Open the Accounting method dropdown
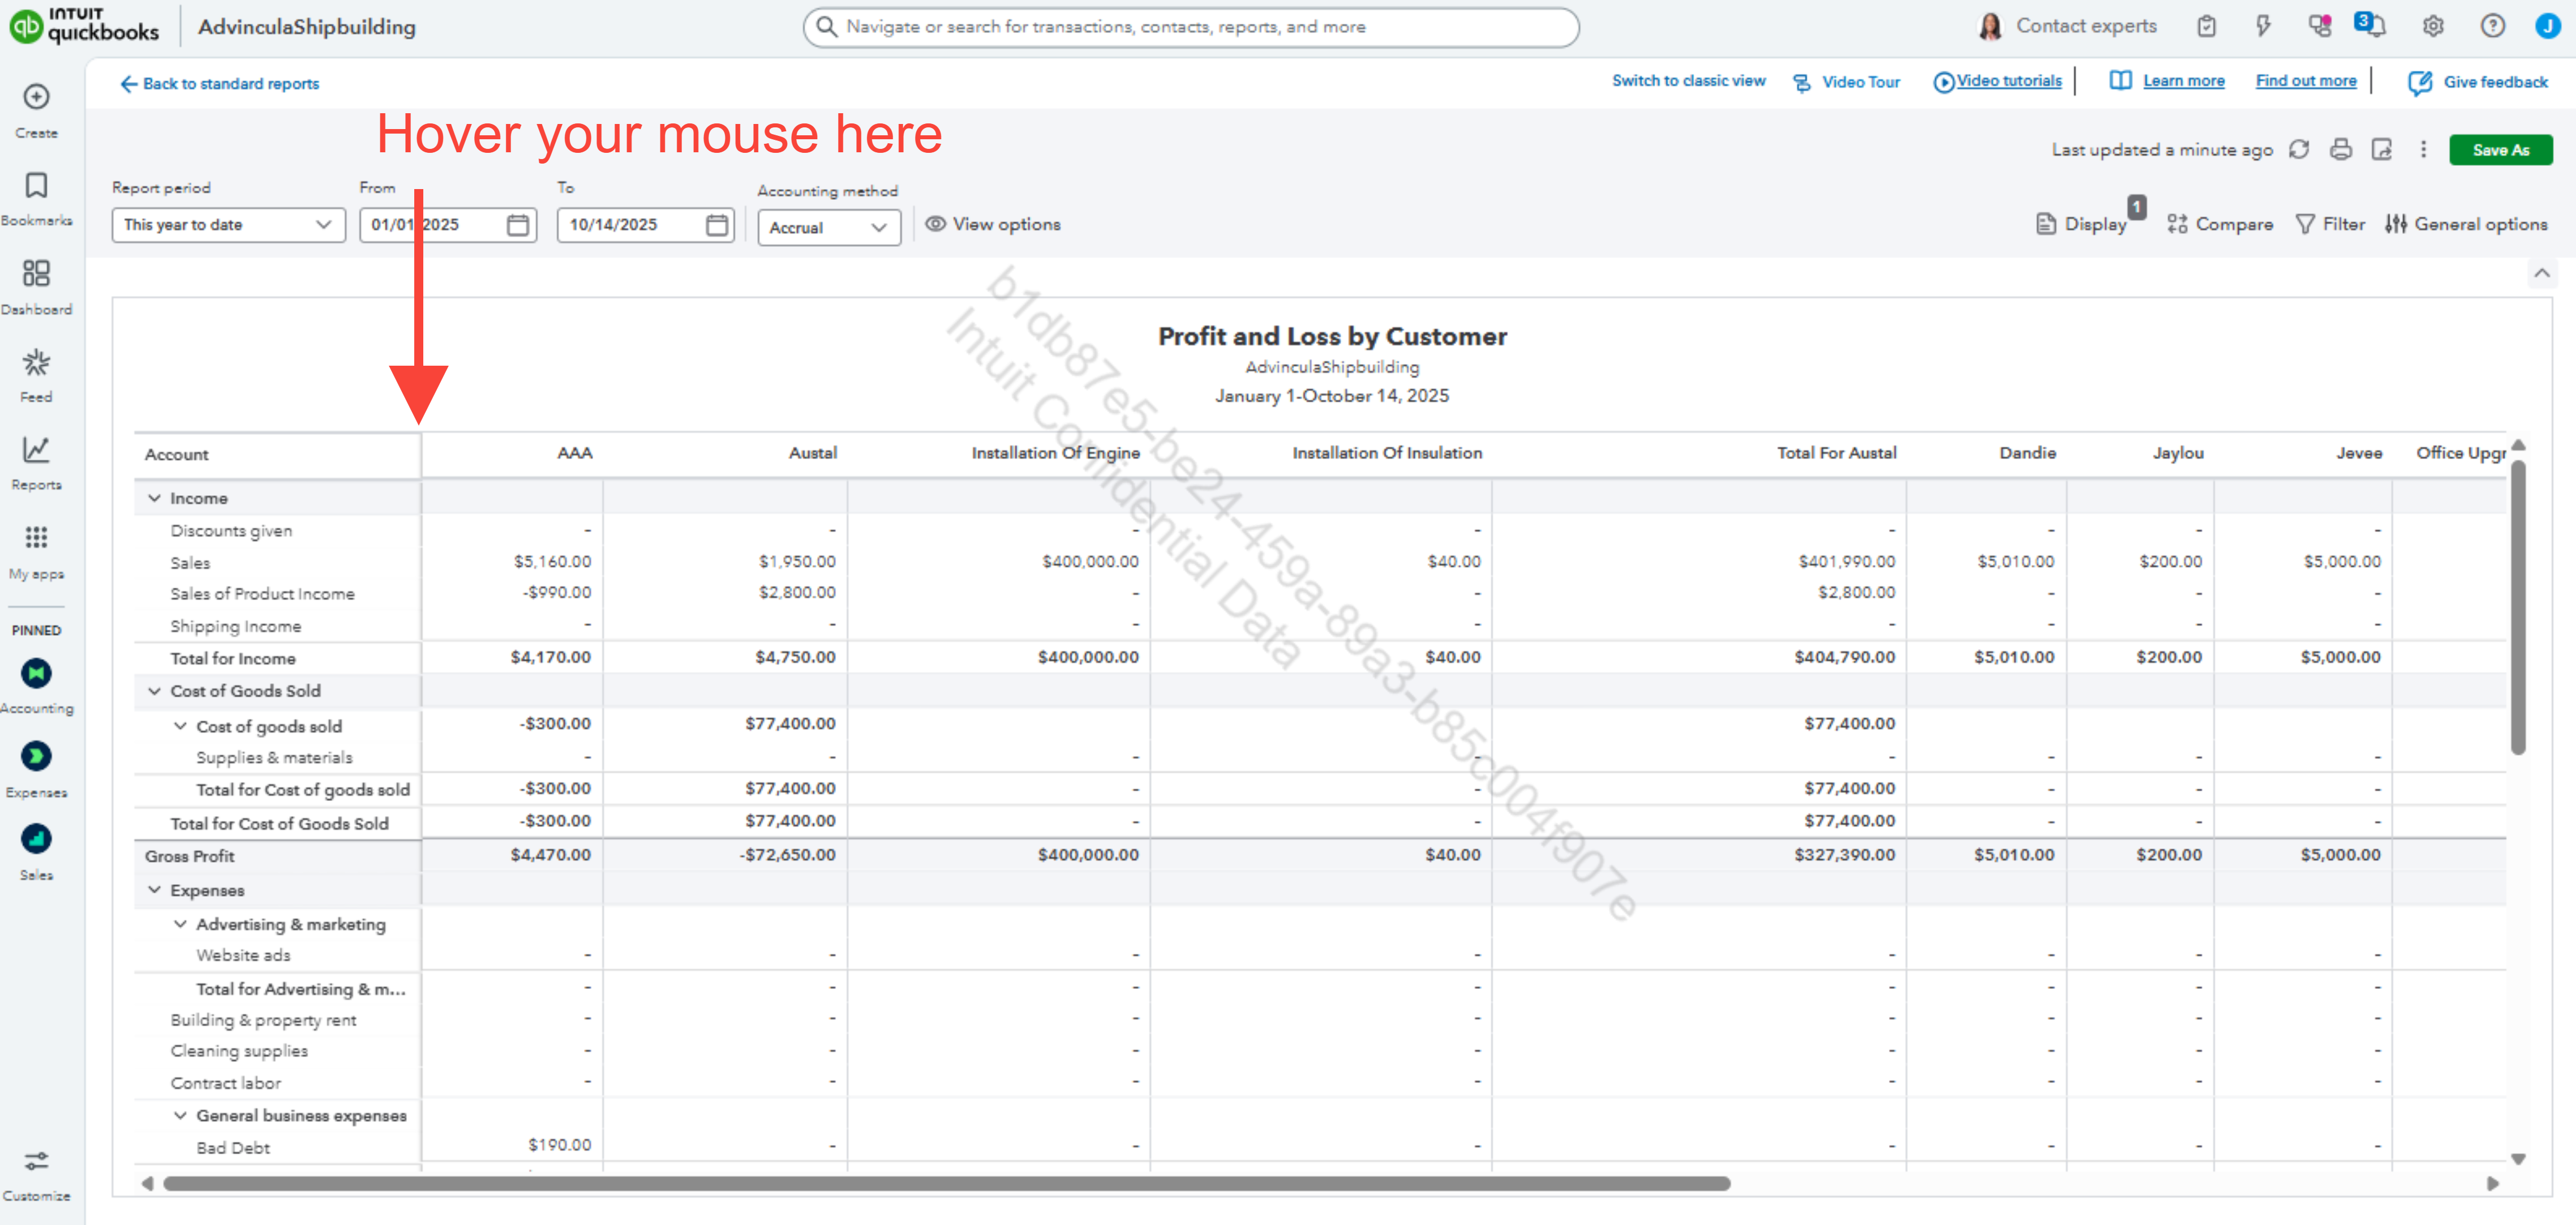The height and width of the screenshot is (1225, 2576). point(828,227)
